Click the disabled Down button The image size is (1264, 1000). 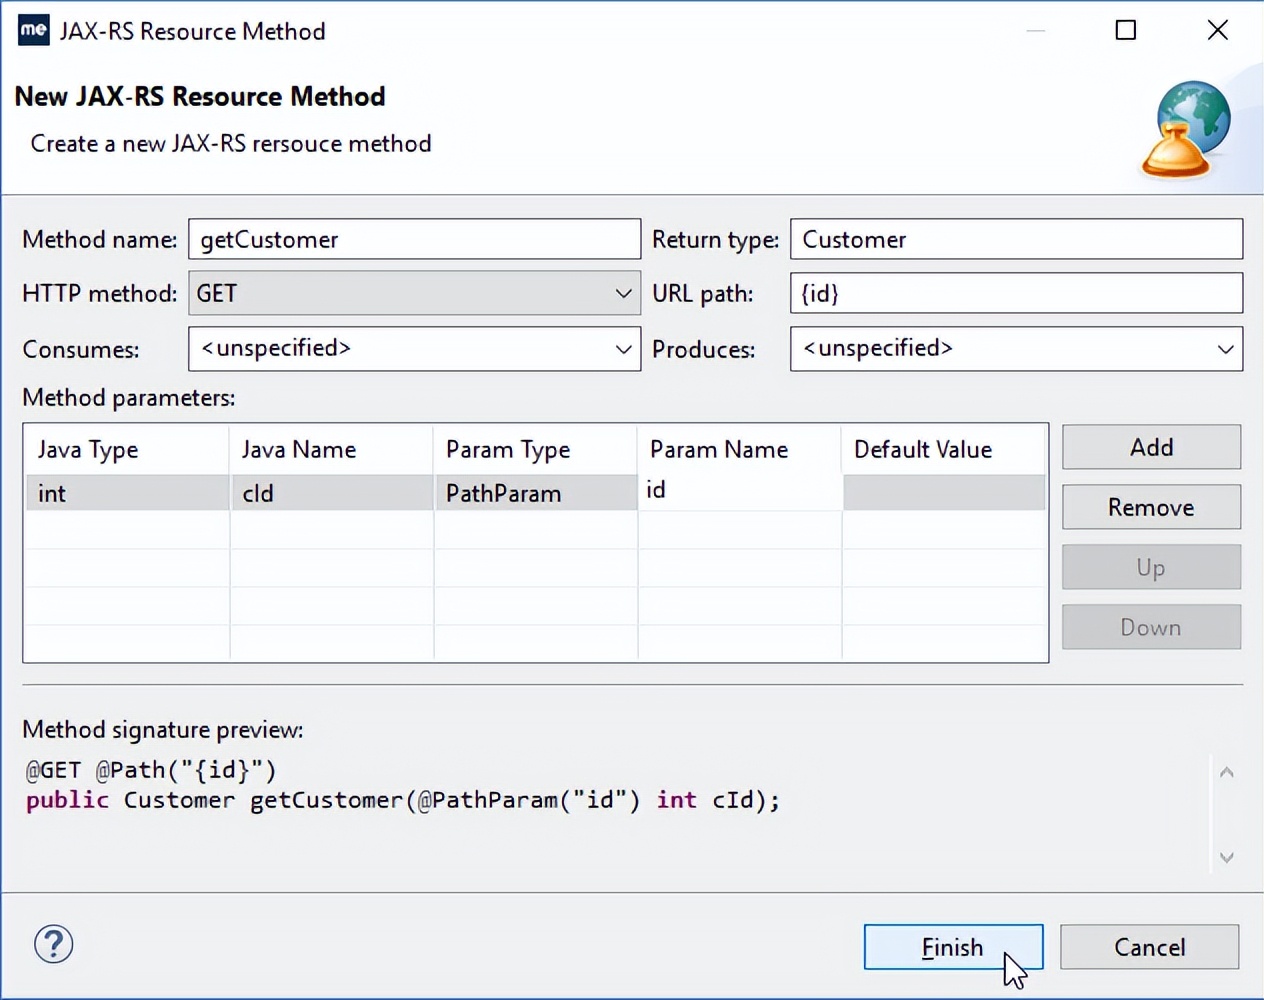click(1150, 627)
